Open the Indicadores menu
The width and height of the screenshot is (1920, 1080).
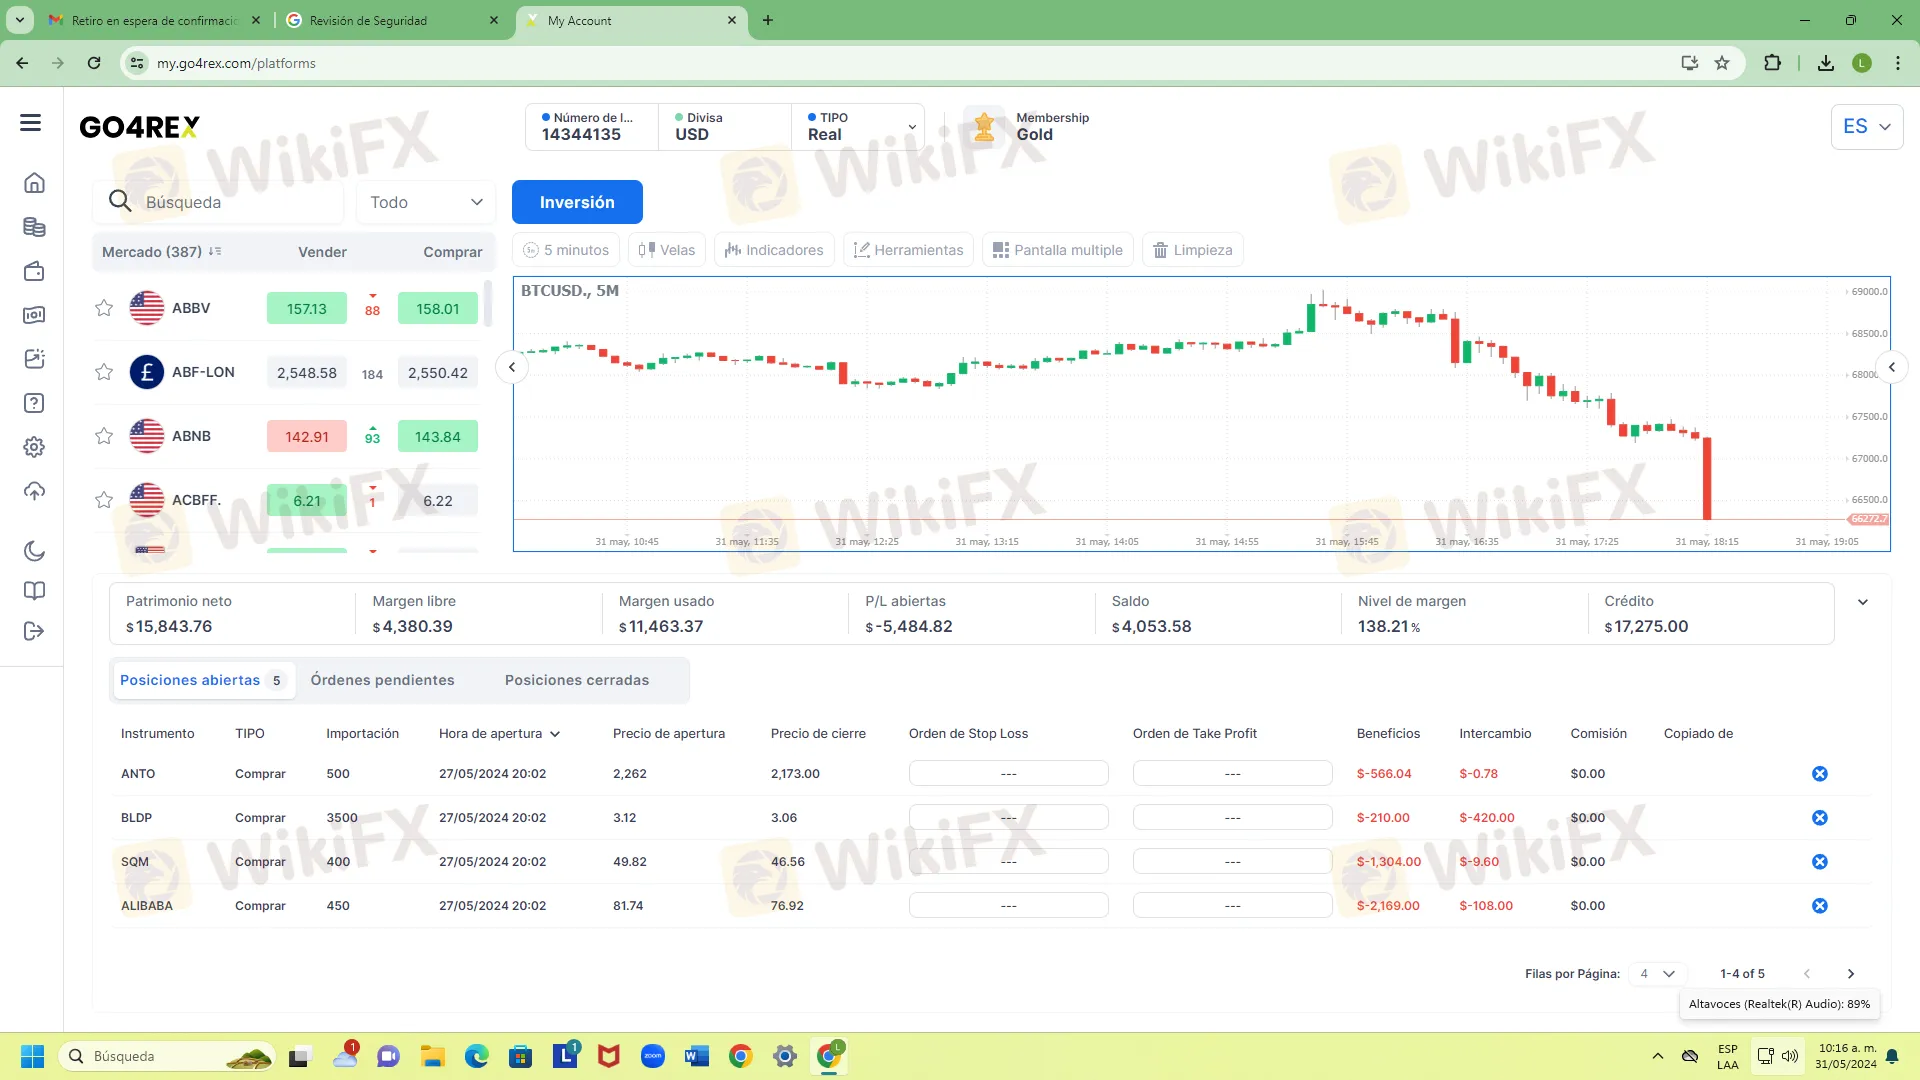[774, 250]
